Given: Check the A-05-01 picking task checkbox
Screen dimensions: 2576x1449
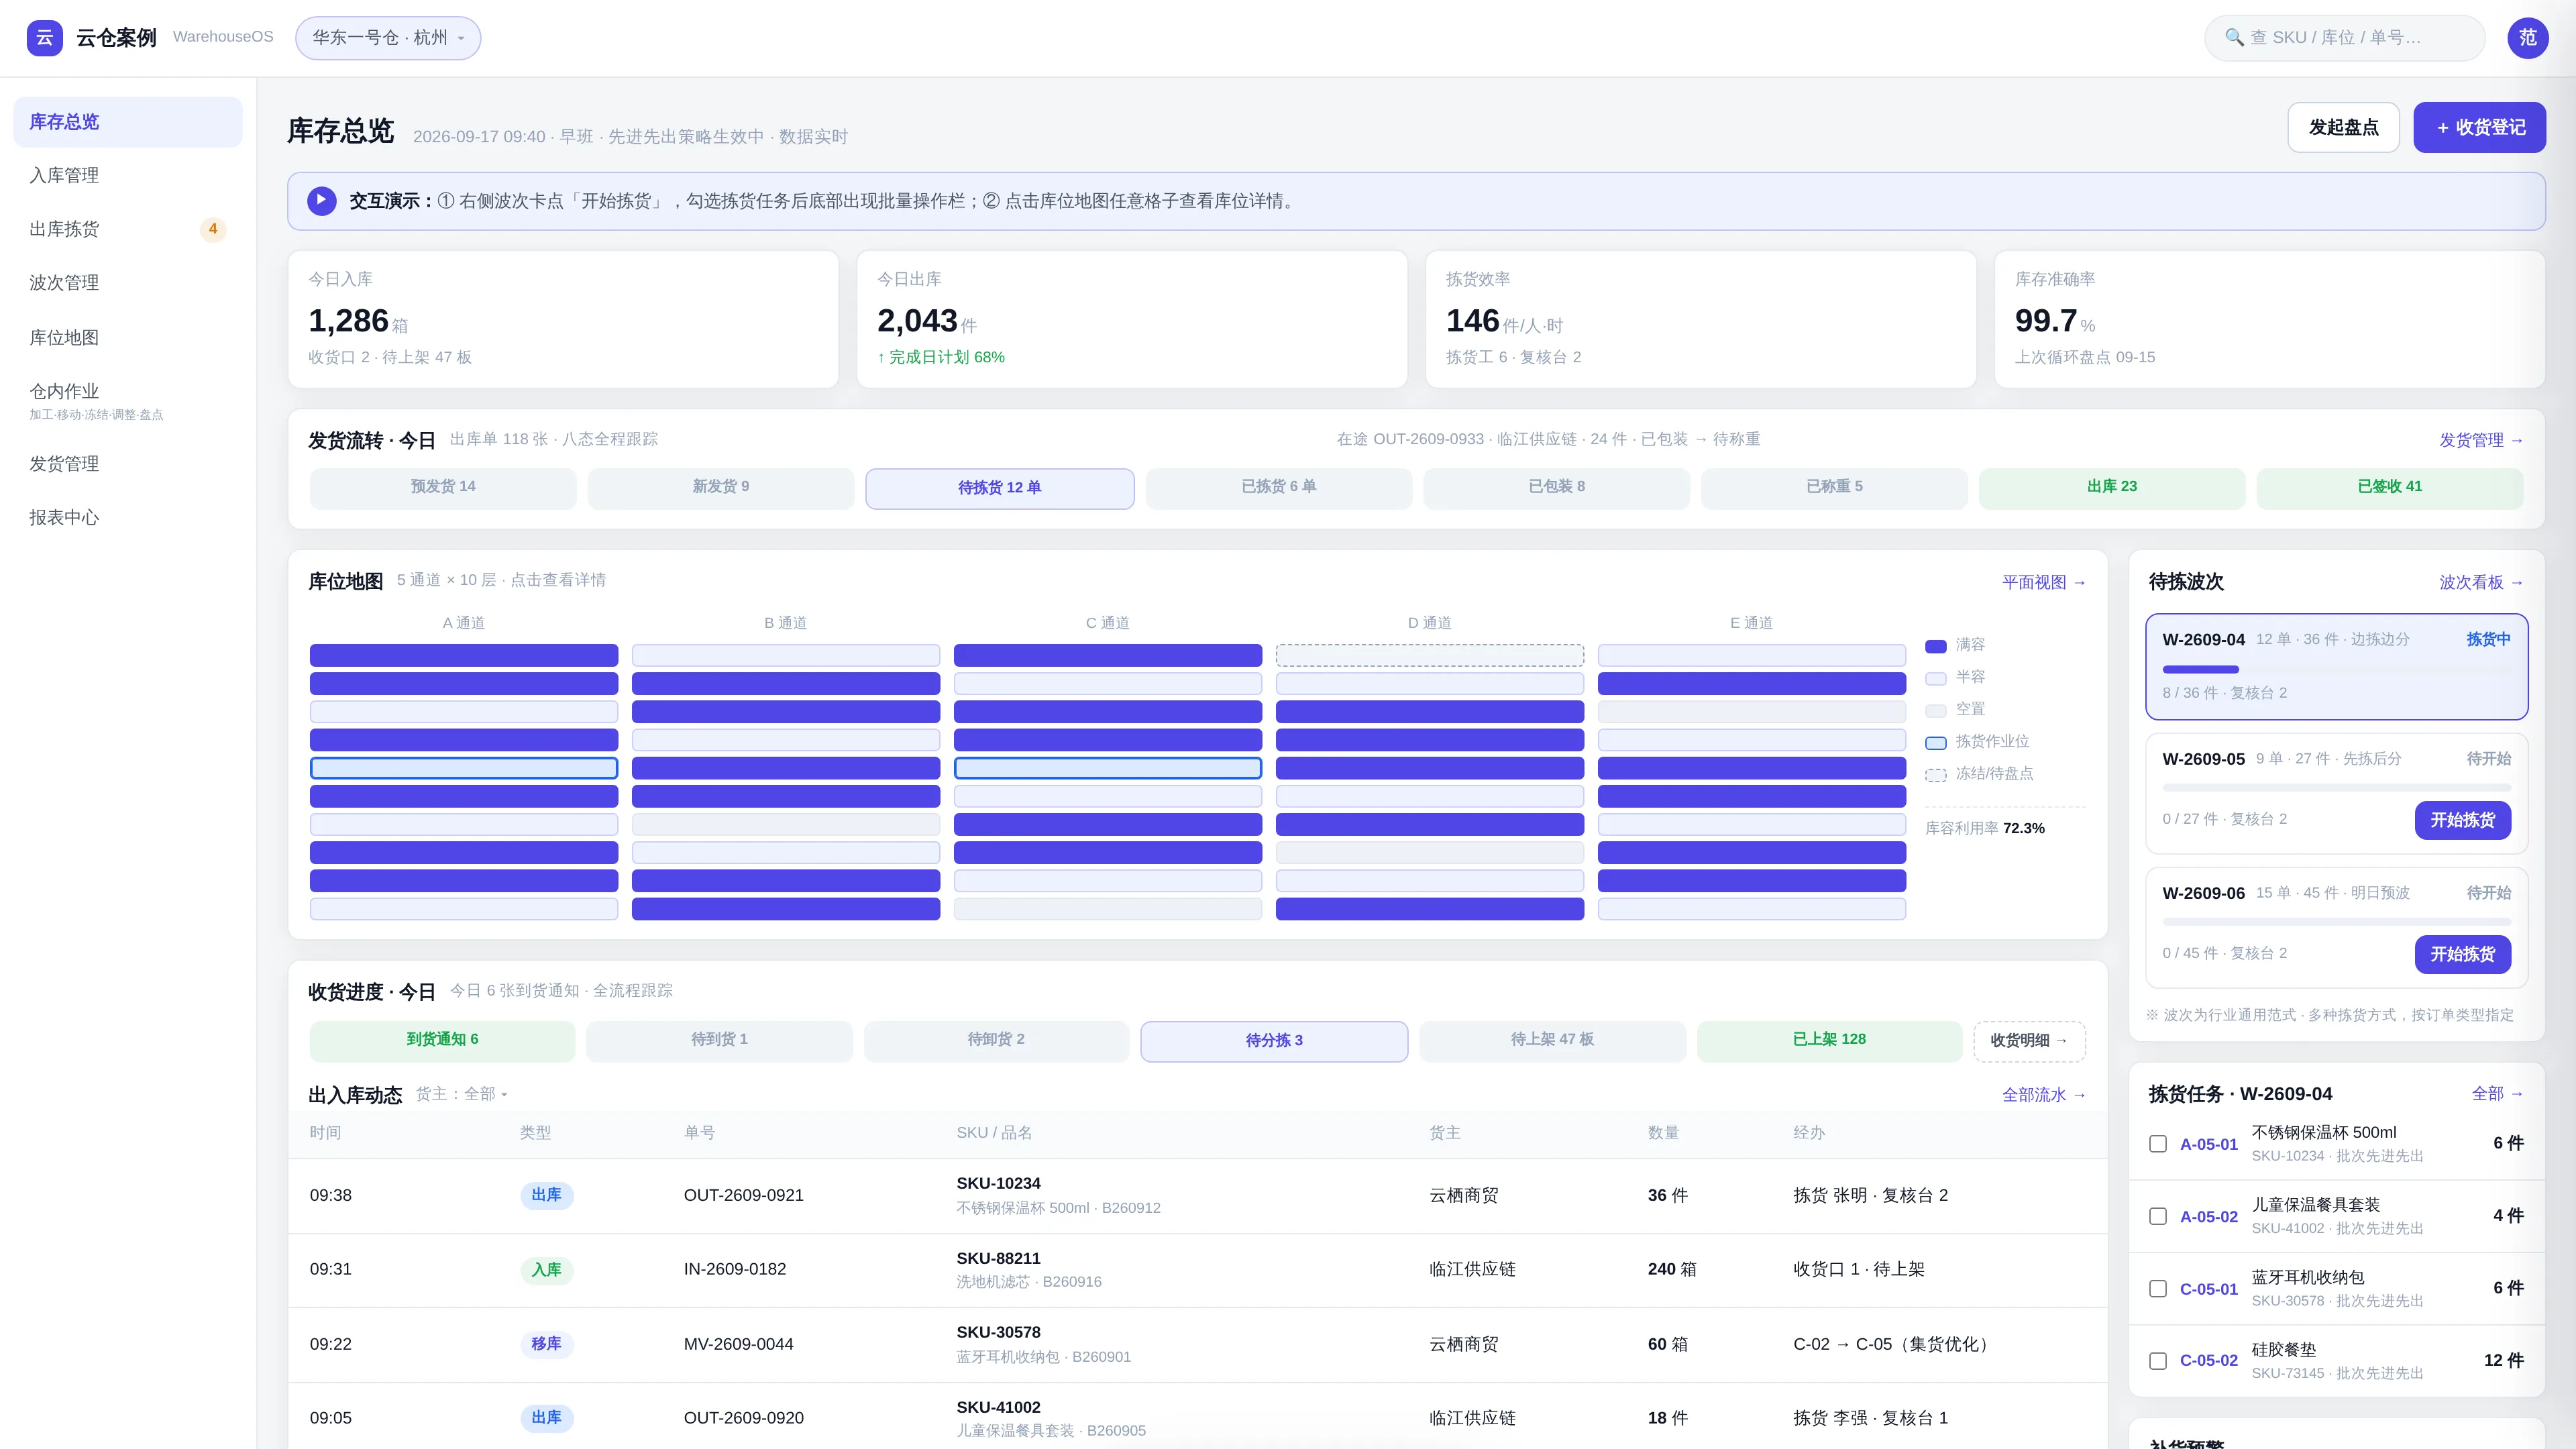Looking at the screenshot, I should coord(2158,1144).
